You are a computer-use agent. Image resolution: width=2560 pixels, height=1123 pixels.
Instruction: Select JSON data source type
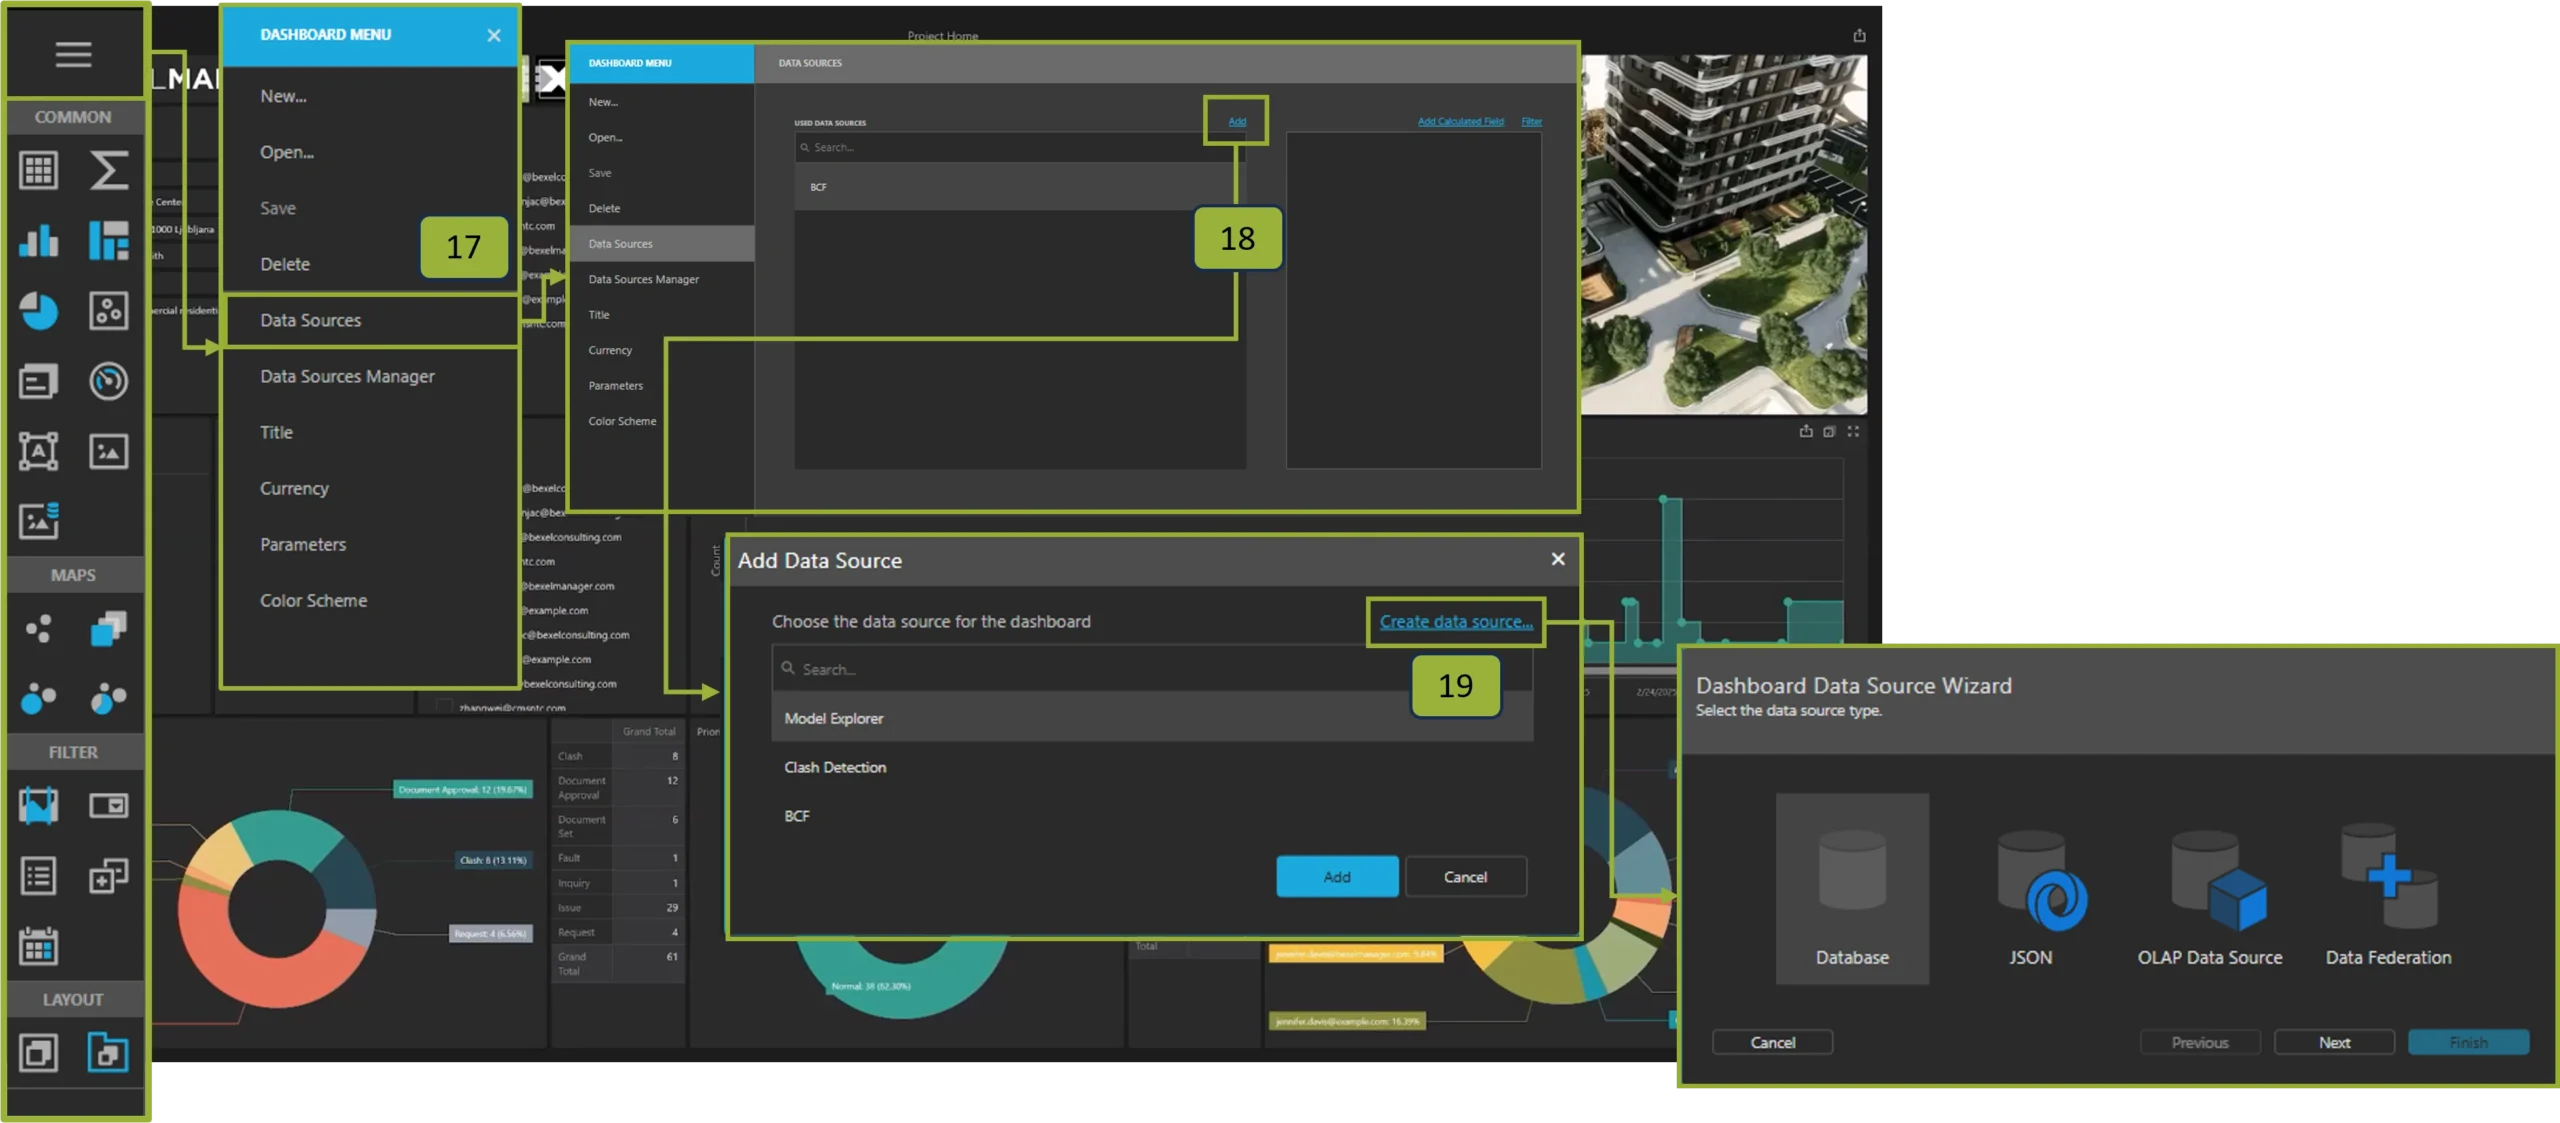pos(2030,898)
